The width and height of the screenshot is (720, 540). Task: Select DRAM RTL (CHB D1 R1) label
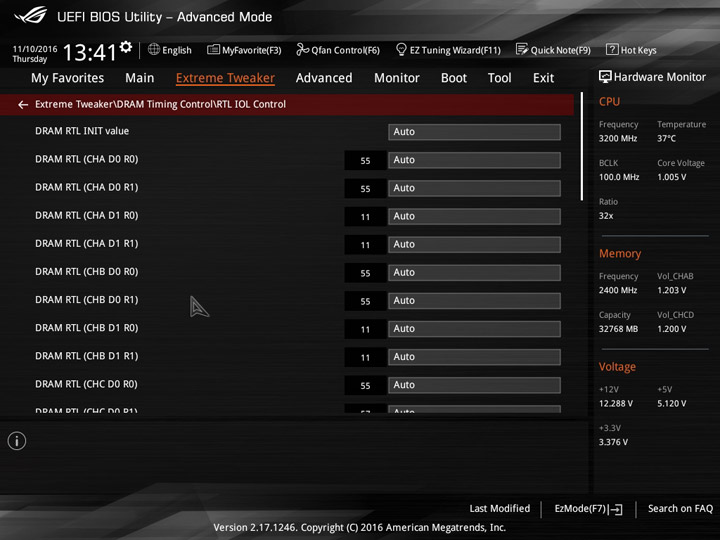tap(86, 356)
